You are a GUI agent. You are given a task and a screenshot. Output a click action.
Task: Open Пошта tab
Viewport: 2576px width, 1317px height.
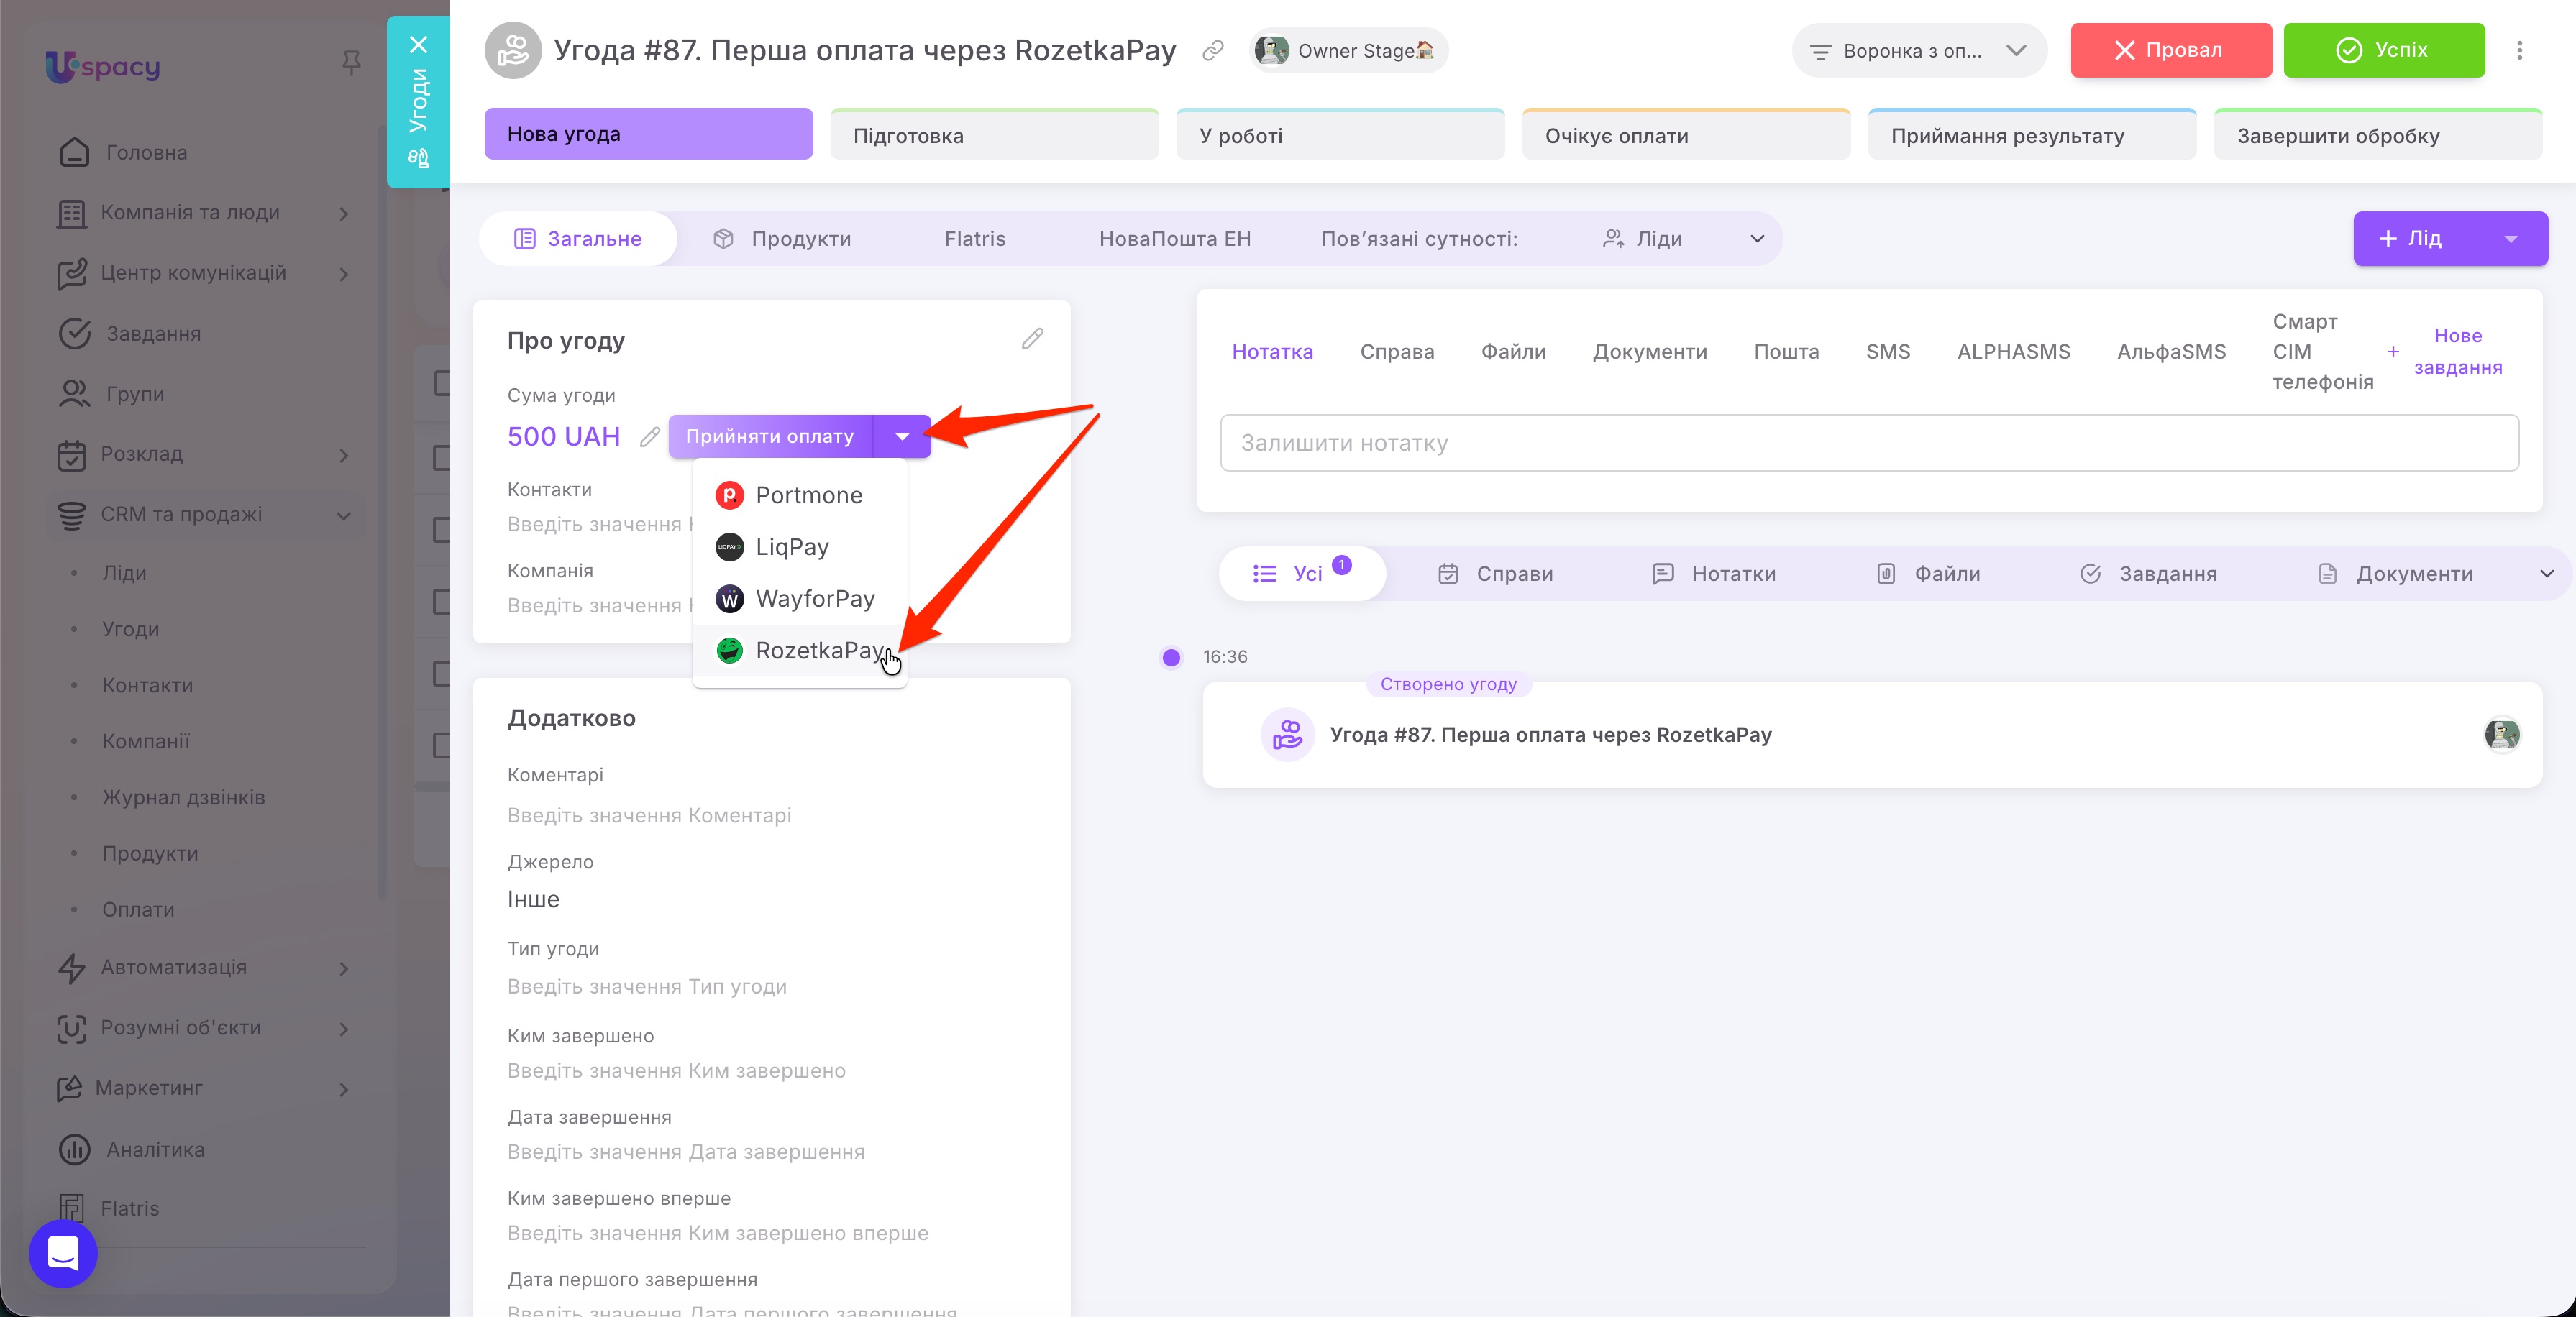click(x=1786, y=352)
